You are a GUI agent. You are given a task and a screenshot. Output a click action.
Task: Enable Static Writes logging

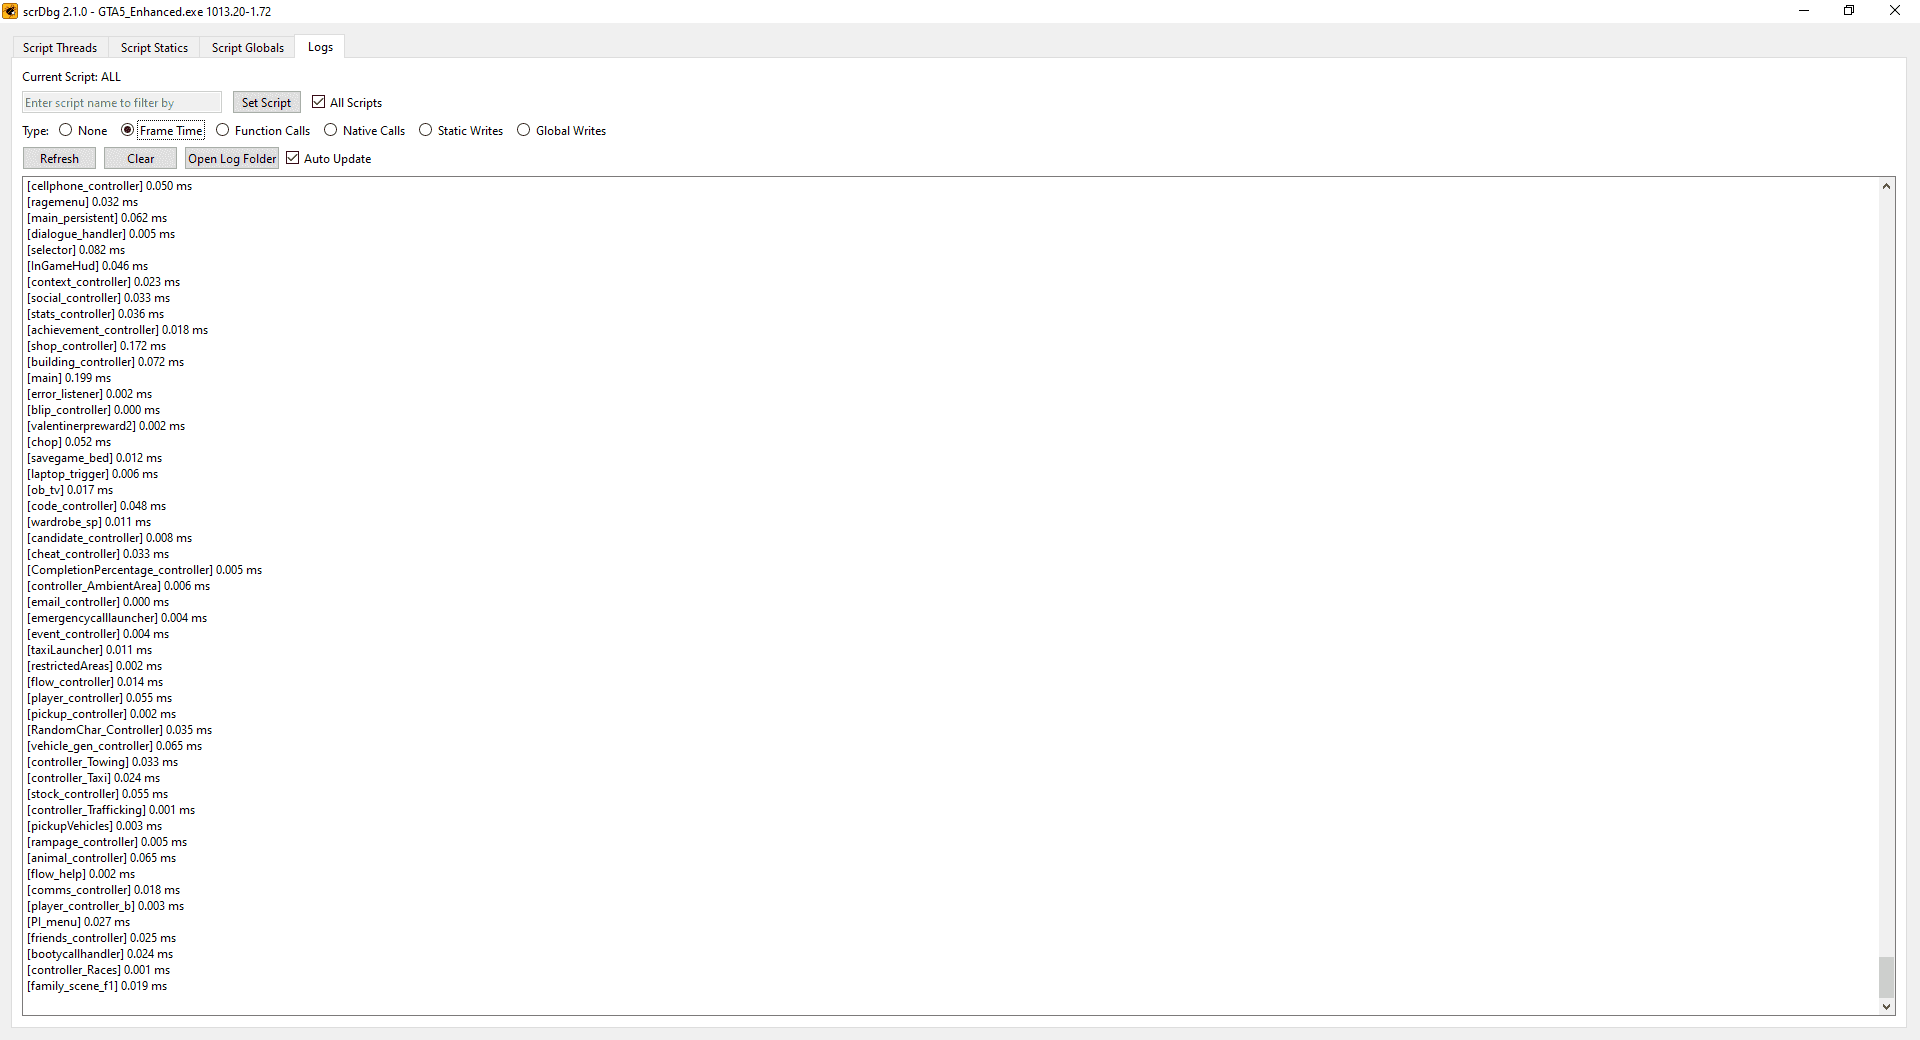tap(425, 130)
